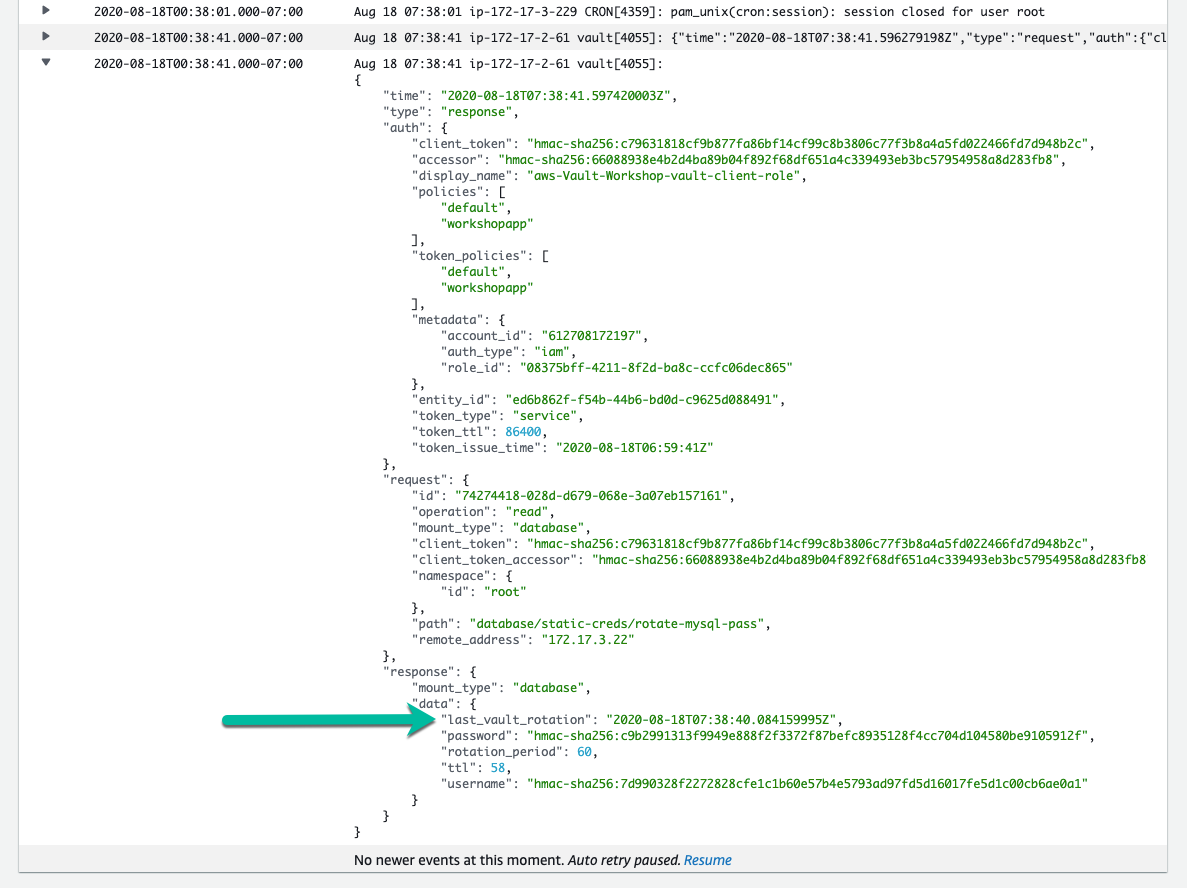Click the namespace id "root" value

tap(505, 592)
